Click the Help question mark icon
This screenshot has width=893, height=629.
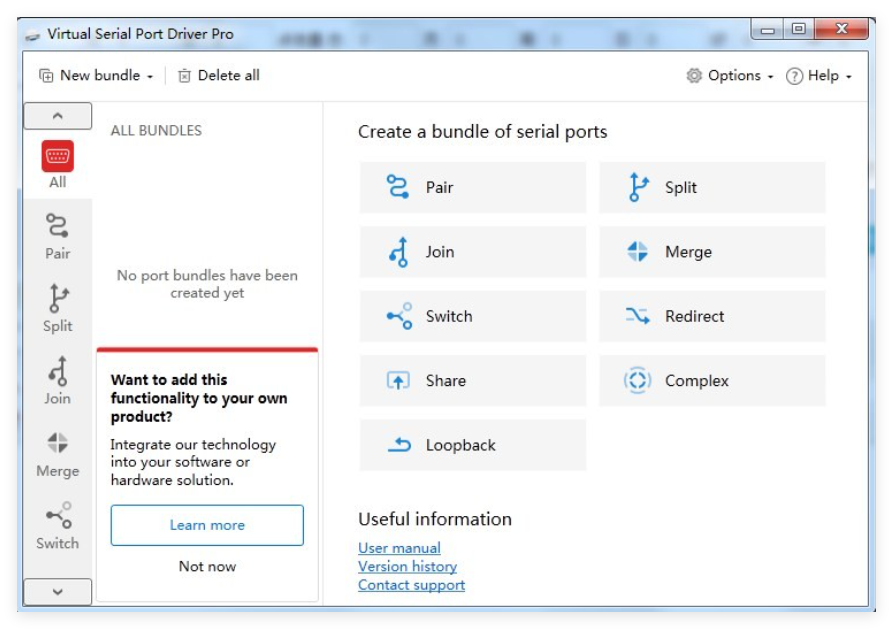tap(794, 76)
